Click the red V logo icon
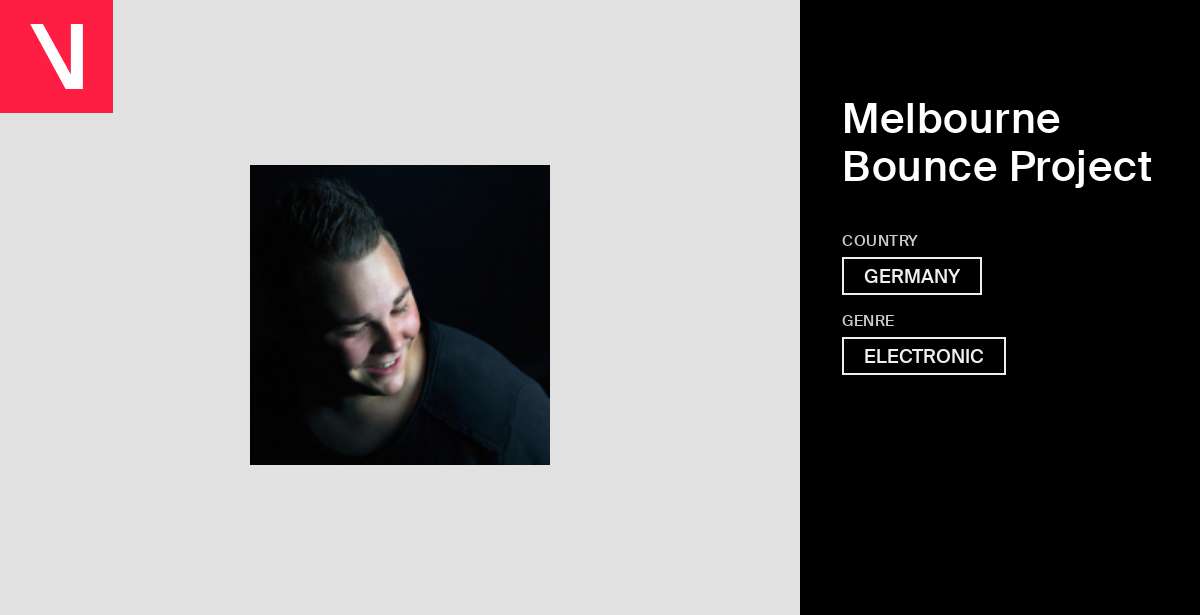 [56, 56]
